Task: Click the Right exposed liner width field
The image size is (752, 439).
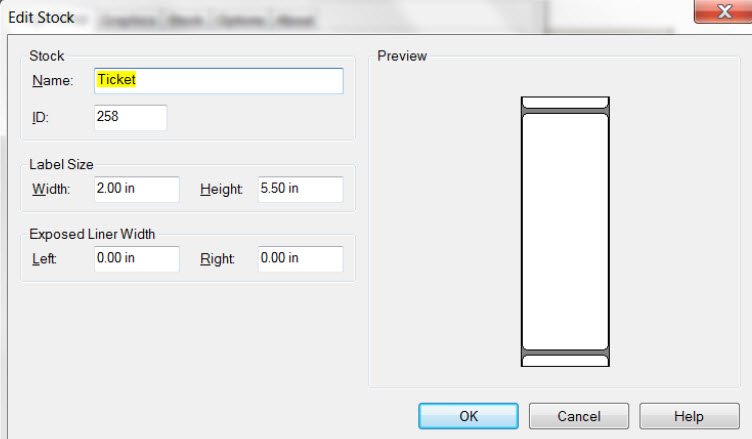Action: click(x=301, y=259)
